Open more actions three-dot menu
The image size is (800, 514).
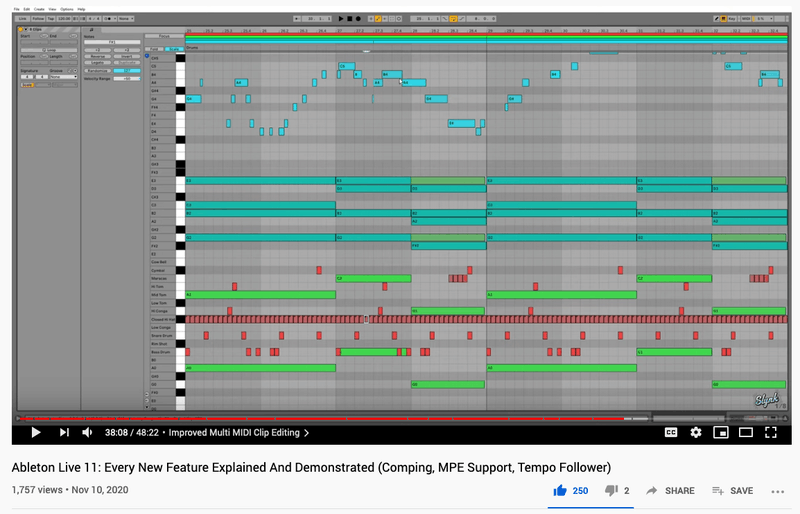778,492
